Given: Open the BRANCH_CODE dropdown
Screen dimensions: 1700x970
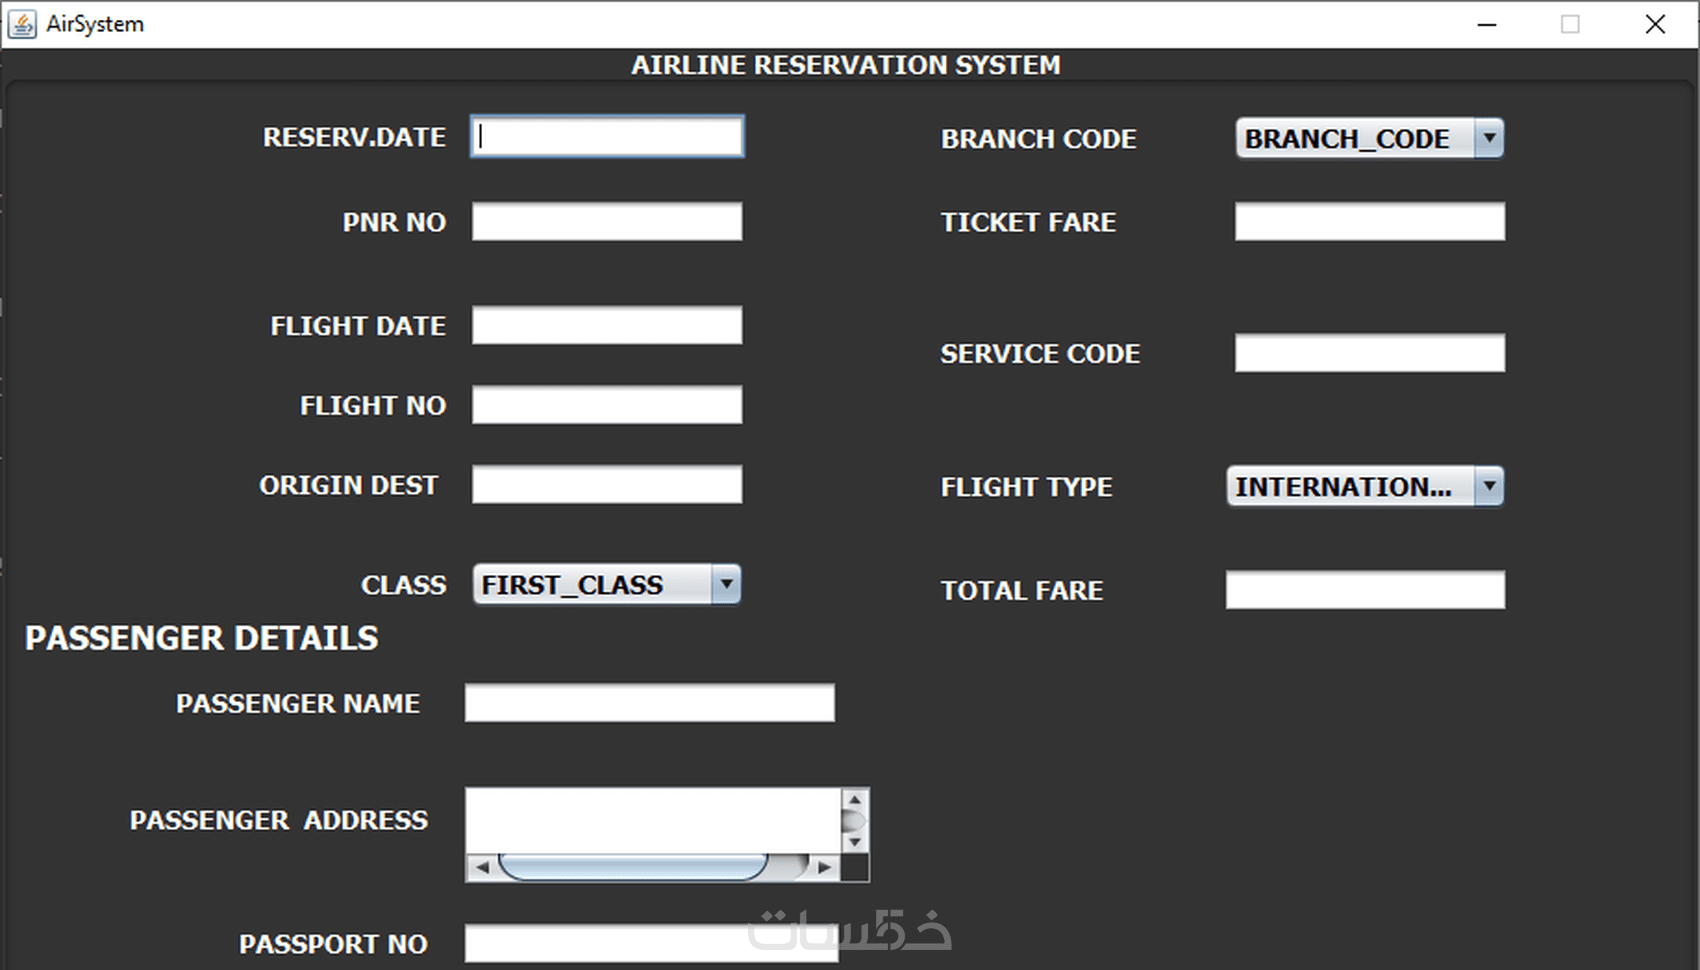Looking at the screenshot, I should coord(1489,138).
